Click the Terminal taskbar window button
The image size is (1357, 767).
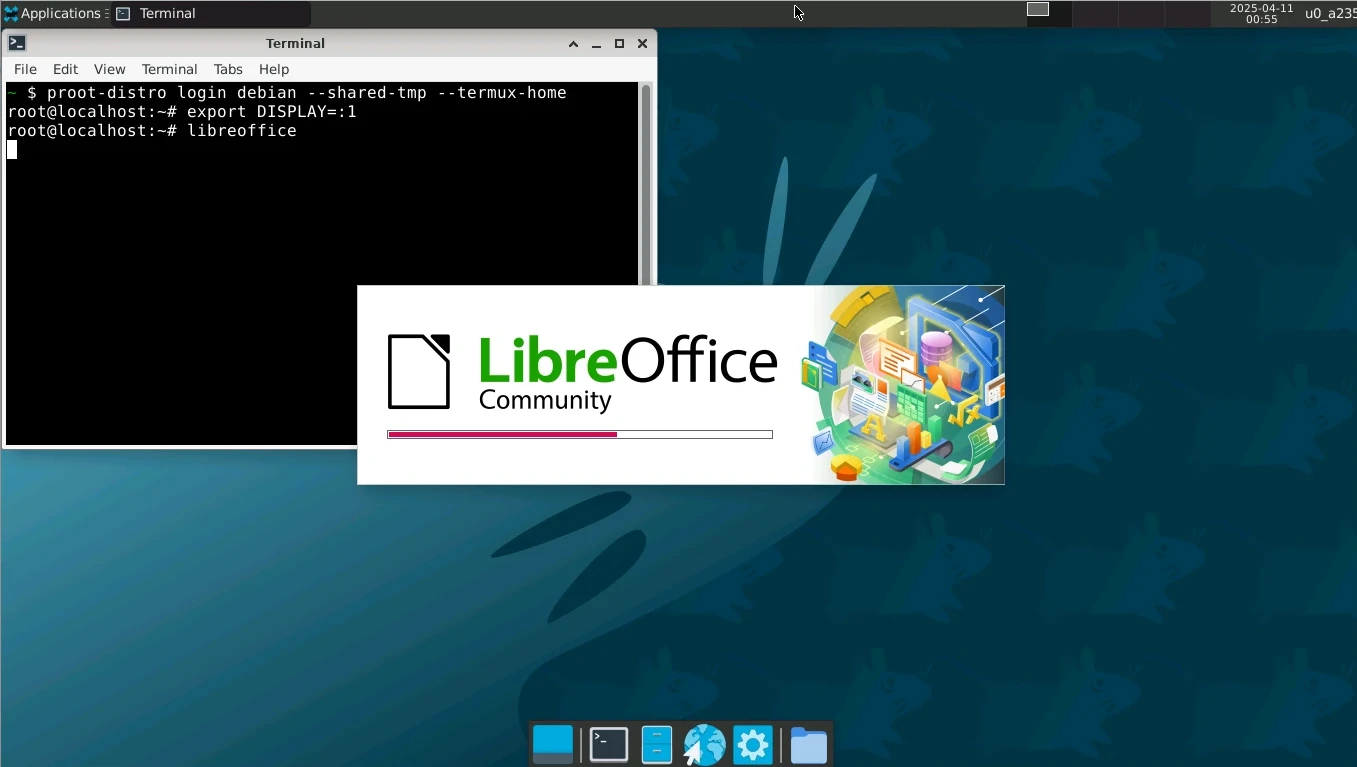point(210,13)
